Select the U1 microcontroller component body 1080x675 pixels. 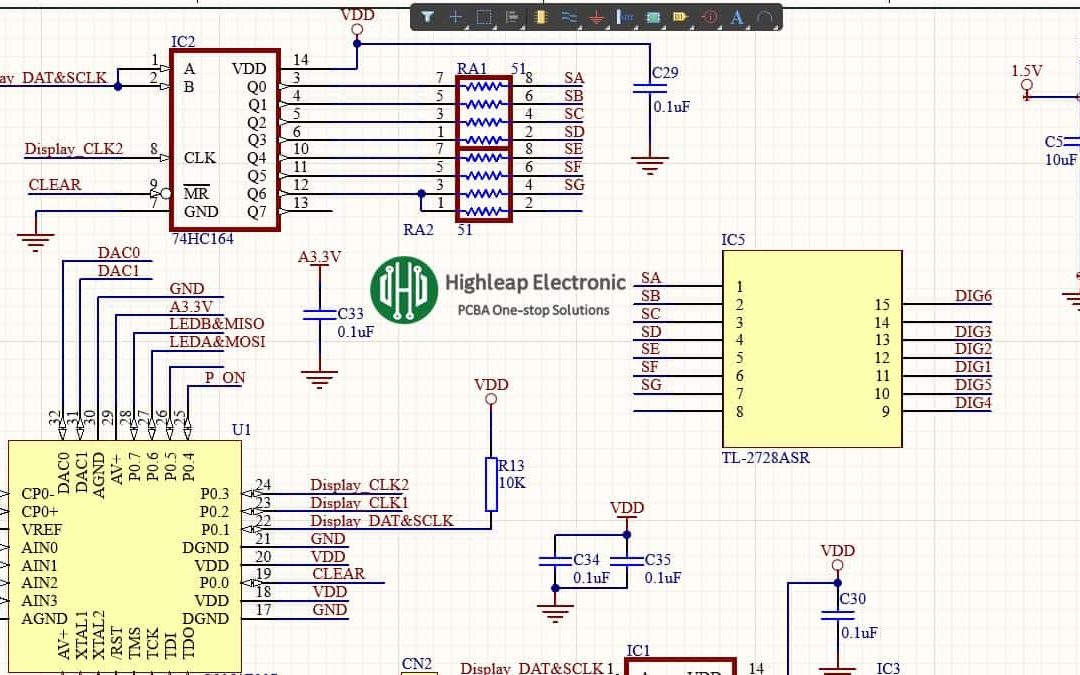pyautogui.click(x=125, y=557)
